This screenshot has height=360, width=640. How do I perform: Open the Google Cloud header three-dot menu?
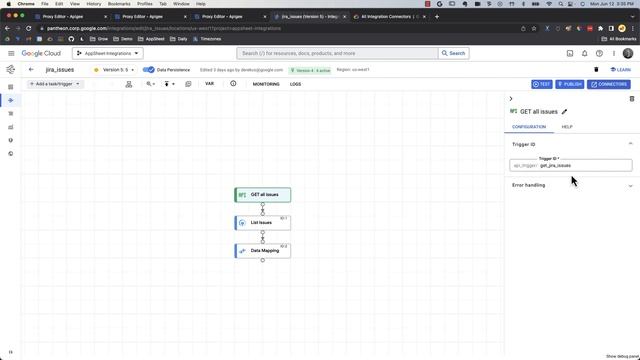(613, 53)
